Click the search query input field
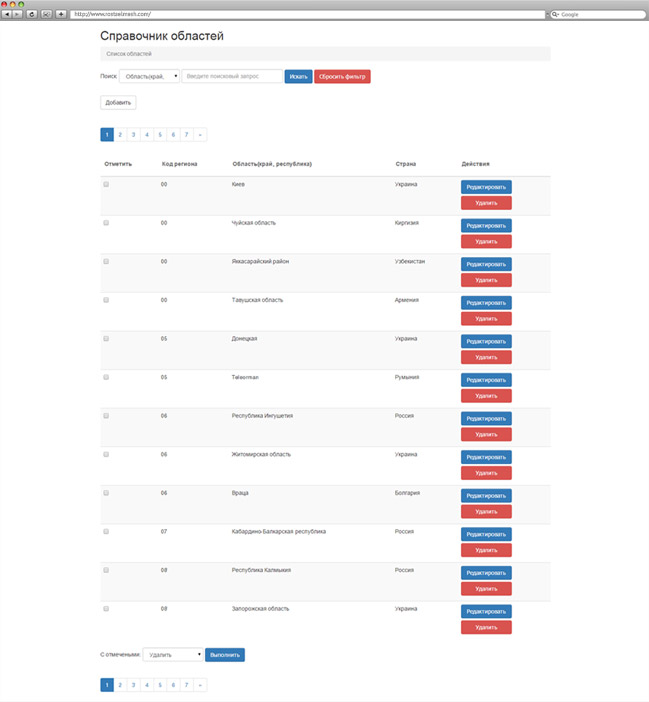The height and width of the screenshot is (702, 649). click(x=232, y=77)
